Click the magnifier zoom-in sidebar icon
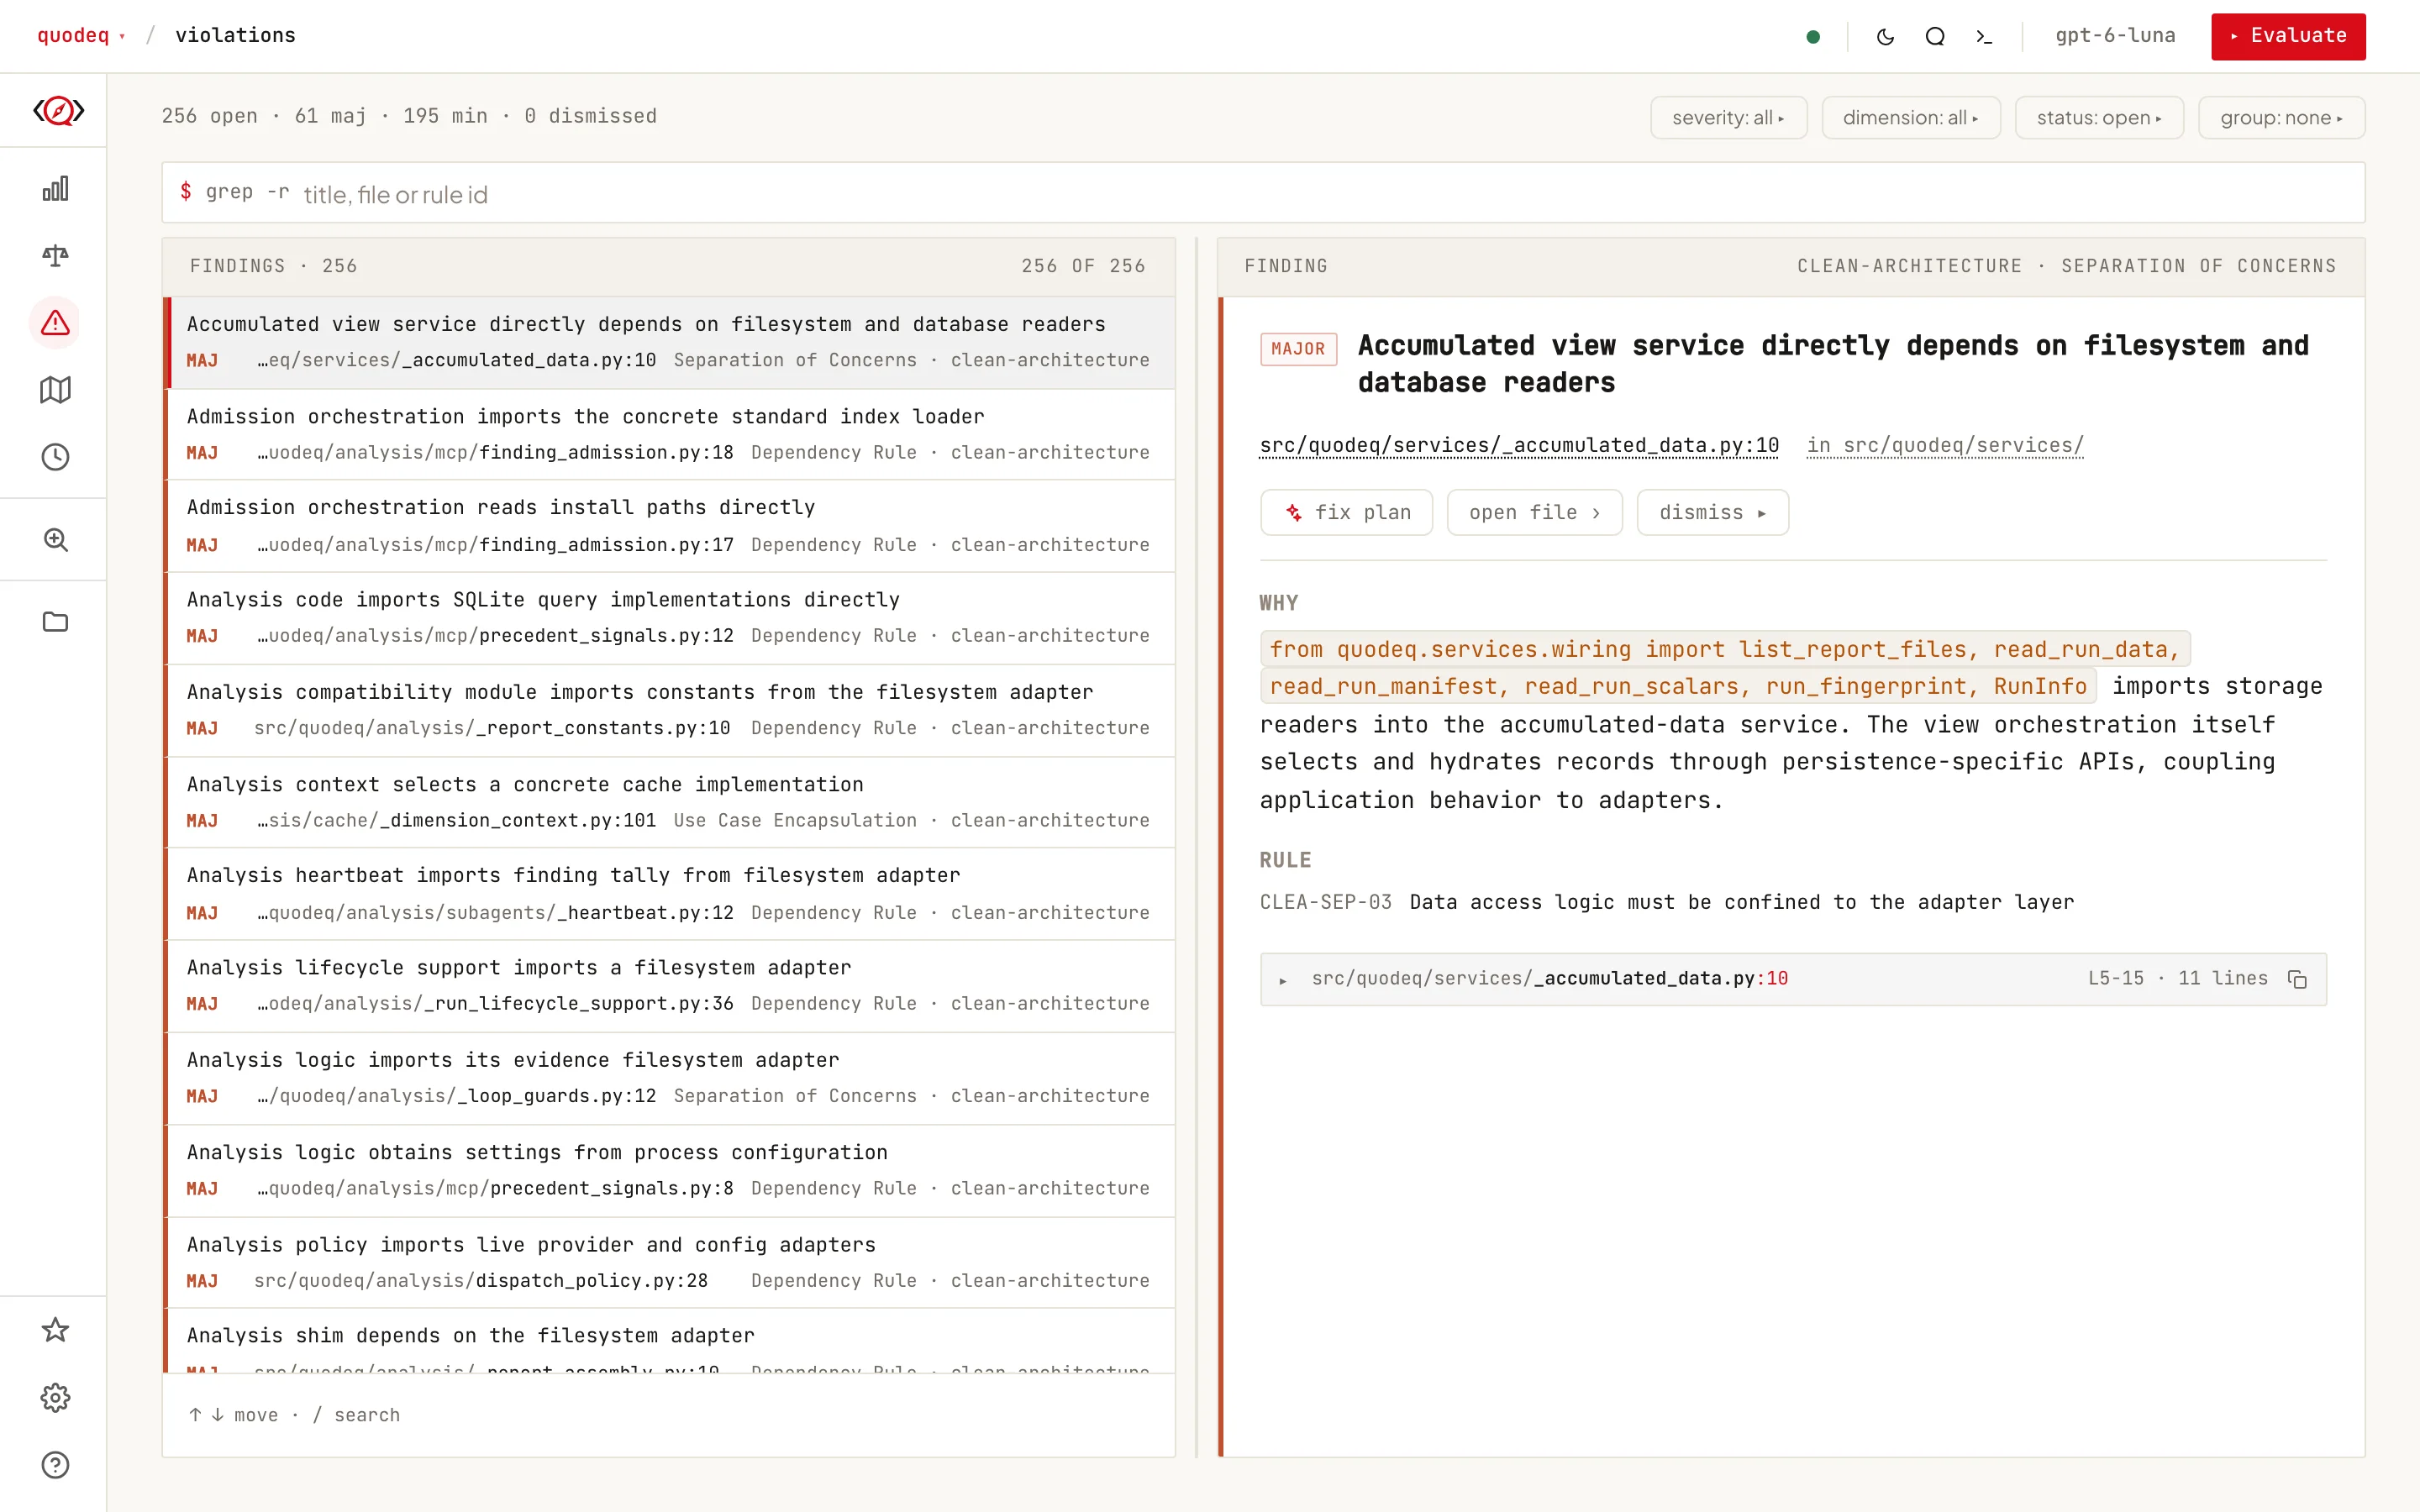This screenshot has width=2420, height=1512. coord(55,540)
